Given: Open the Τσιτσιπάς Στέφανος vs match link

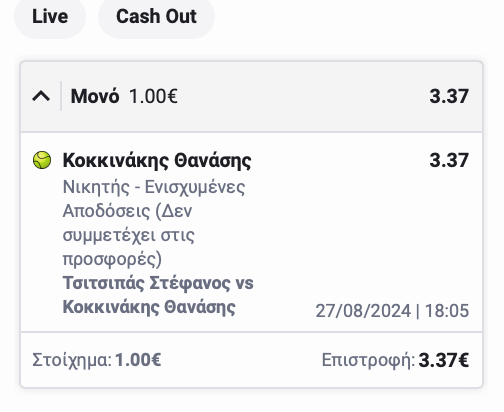Looking at the screenshot, I should click(158, 283).
